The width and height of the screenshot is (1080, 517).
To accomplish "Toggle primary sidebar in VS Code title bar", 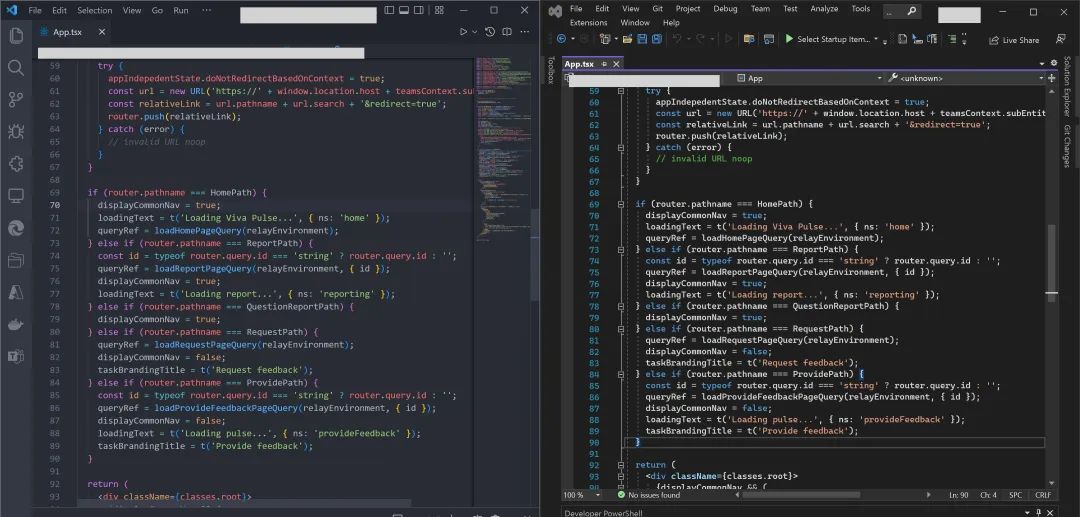I will [x=389, y=10].
